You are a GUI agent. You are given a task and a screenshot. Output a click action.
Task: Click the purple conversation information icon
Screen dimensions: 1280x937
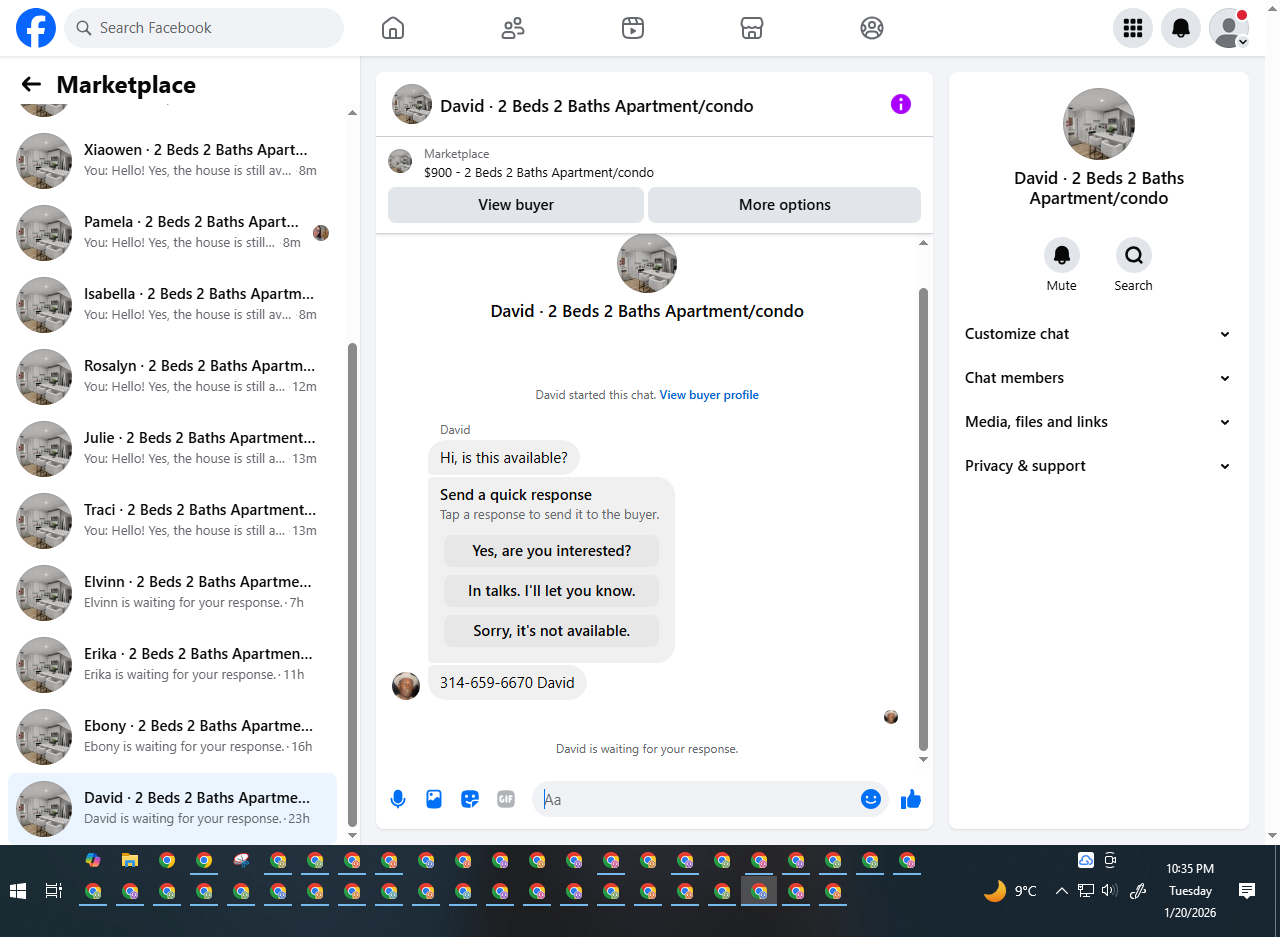(901, 104)
